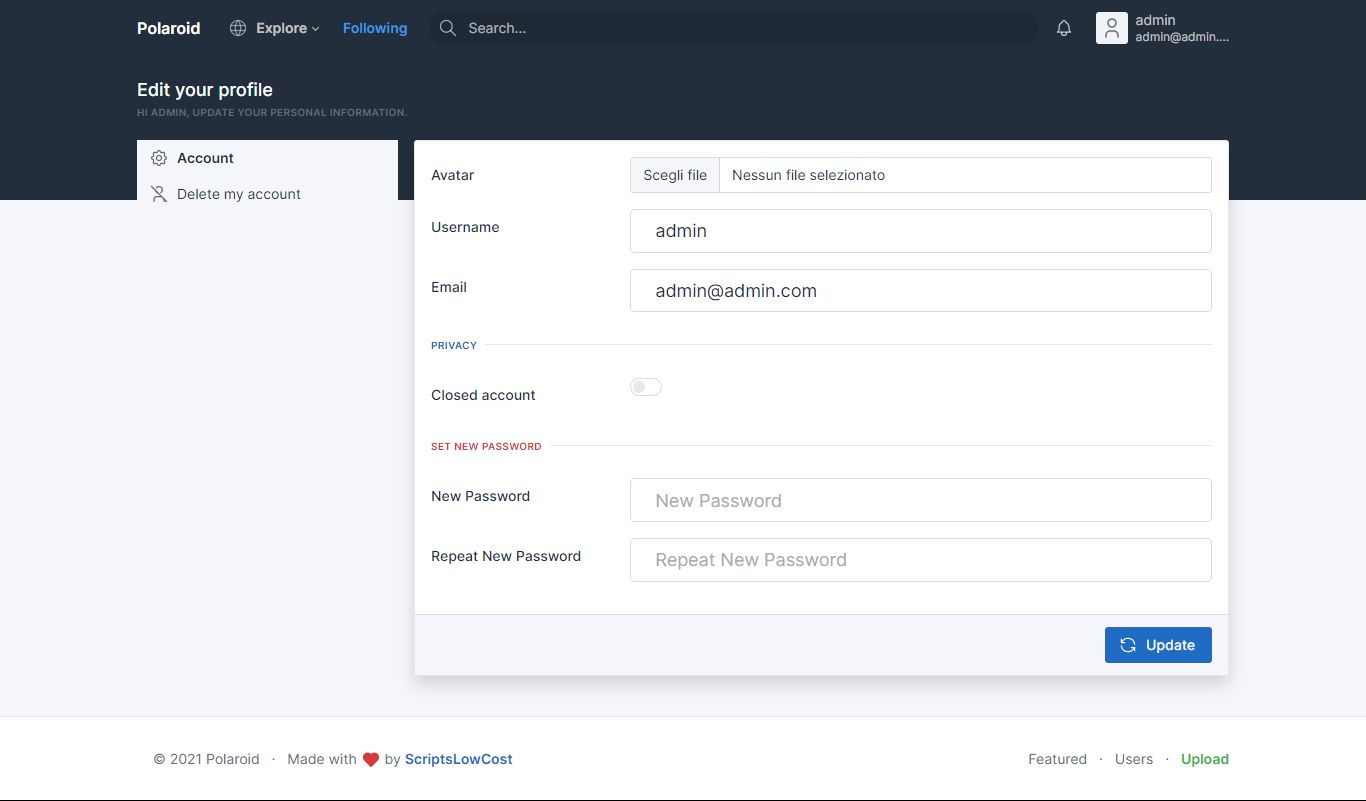Click the Upload link in footer
The height and width of the screenshot is (801, 1366).
click(x=1204, y=759)
